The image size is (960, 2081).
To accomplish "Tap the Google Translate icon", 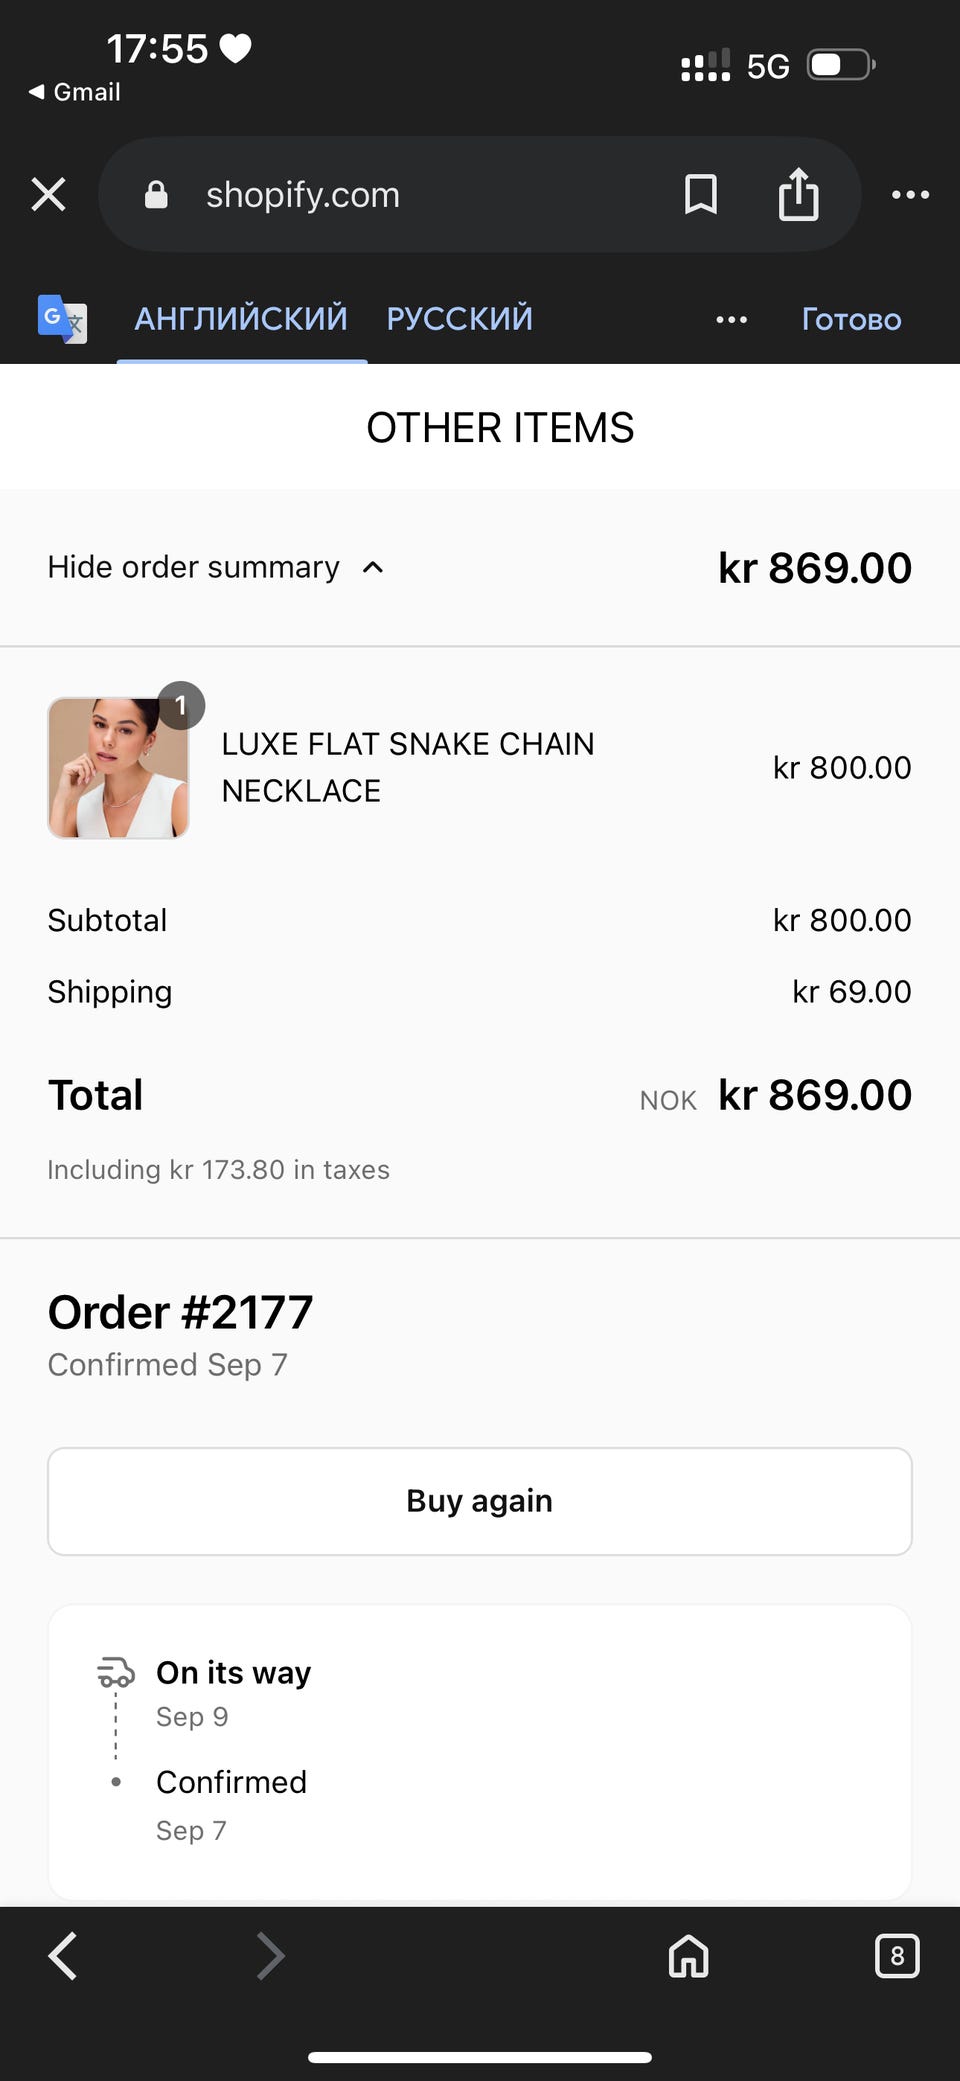I will [62, 319].
